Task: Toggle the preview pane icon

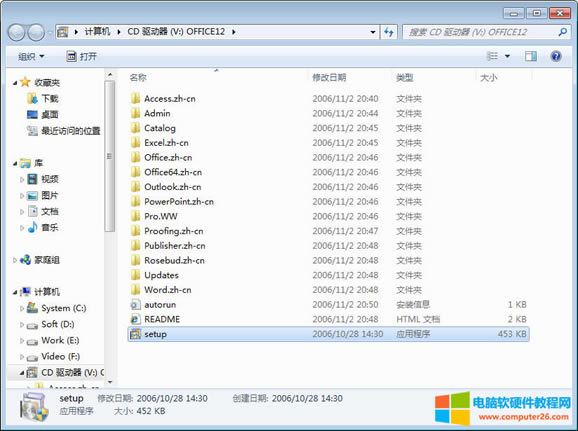Action: [x=530, y=56]
